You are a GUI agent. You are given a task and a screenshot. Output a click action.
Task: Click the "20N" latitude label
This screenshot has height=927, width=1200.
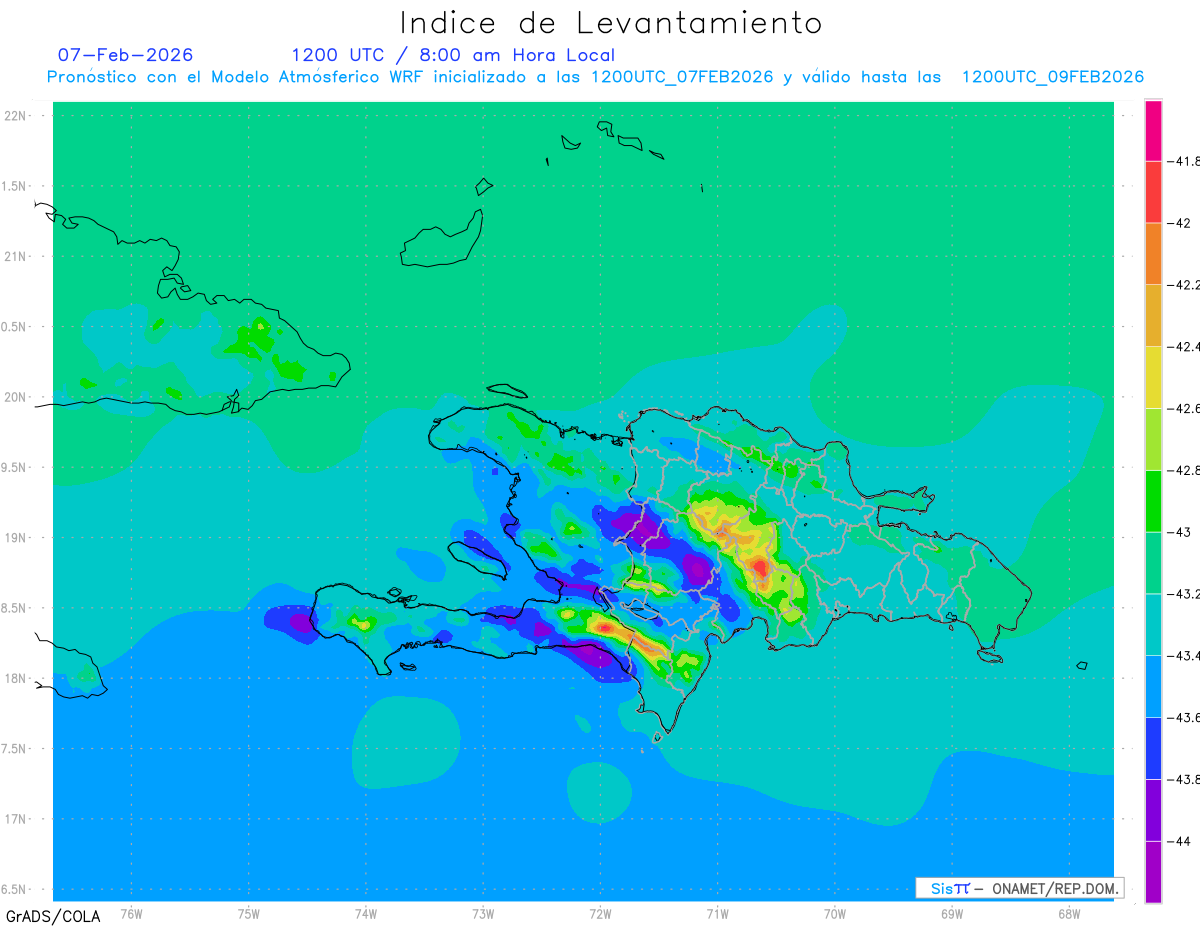17,397
